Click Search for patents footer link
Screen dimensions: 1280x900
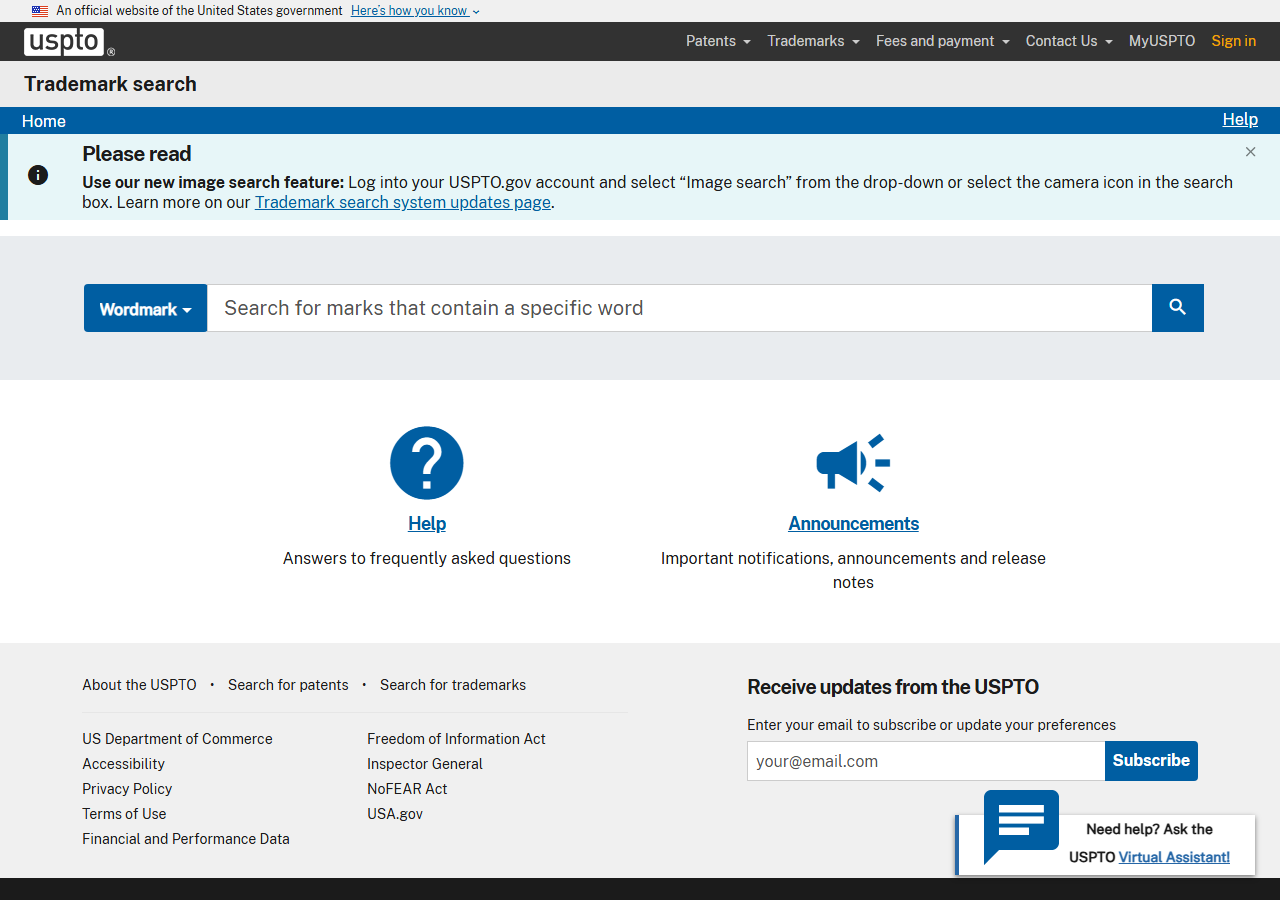pos(288,685)
